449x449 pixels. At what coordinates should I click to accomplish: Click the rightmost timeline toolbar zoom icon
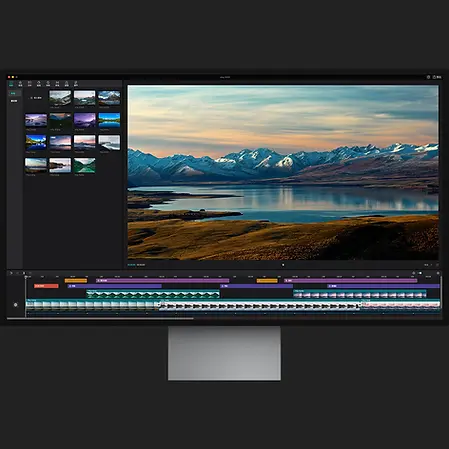point(438,273)
